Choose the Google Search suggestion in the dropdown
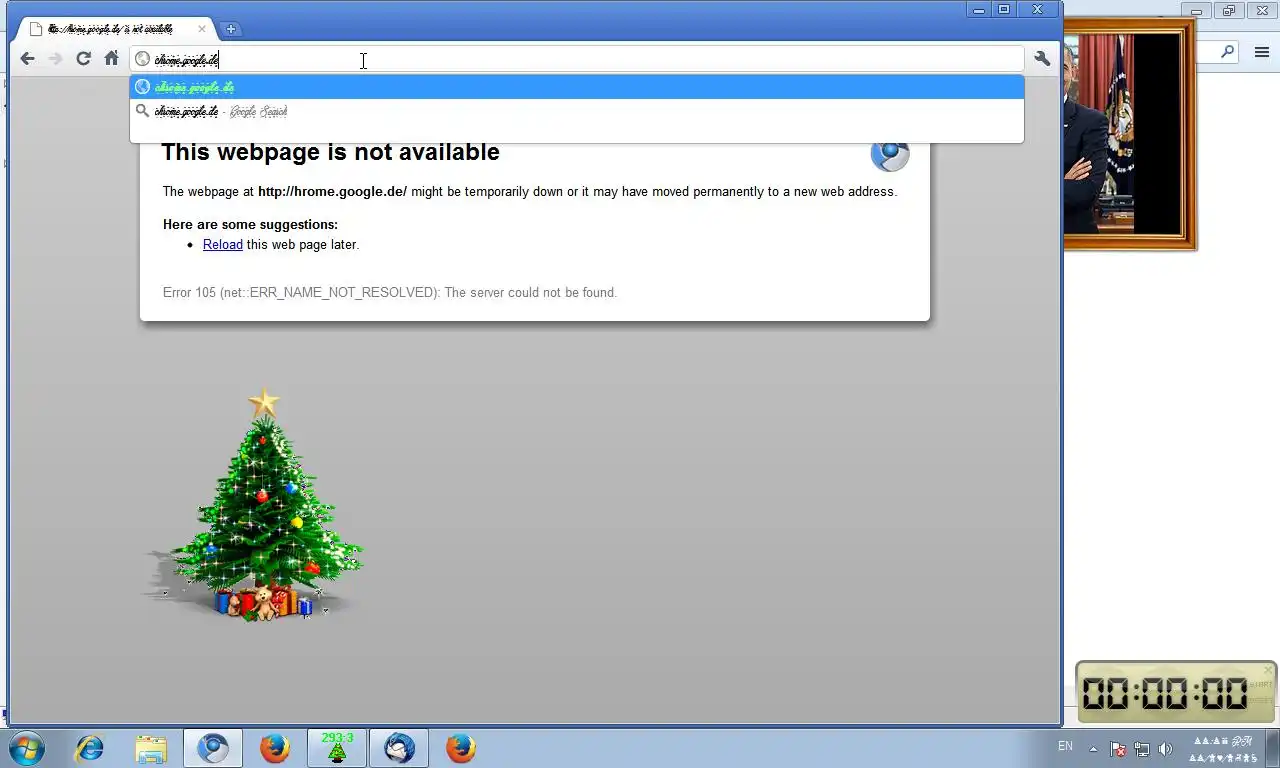This screenshot has width=1280, height=768. coord(577,111)
